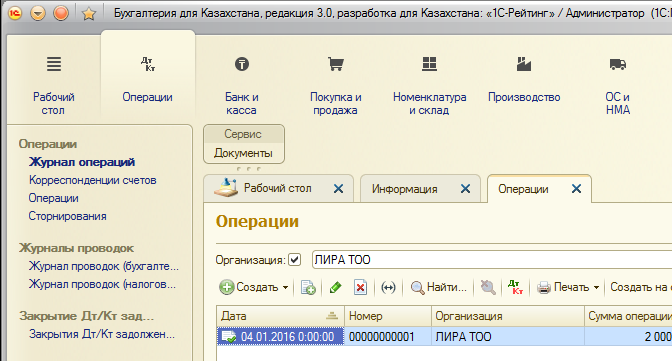Show postings with the Дт/Кт toolbar icon
The image size is (672, 361).
pos(515,287)
